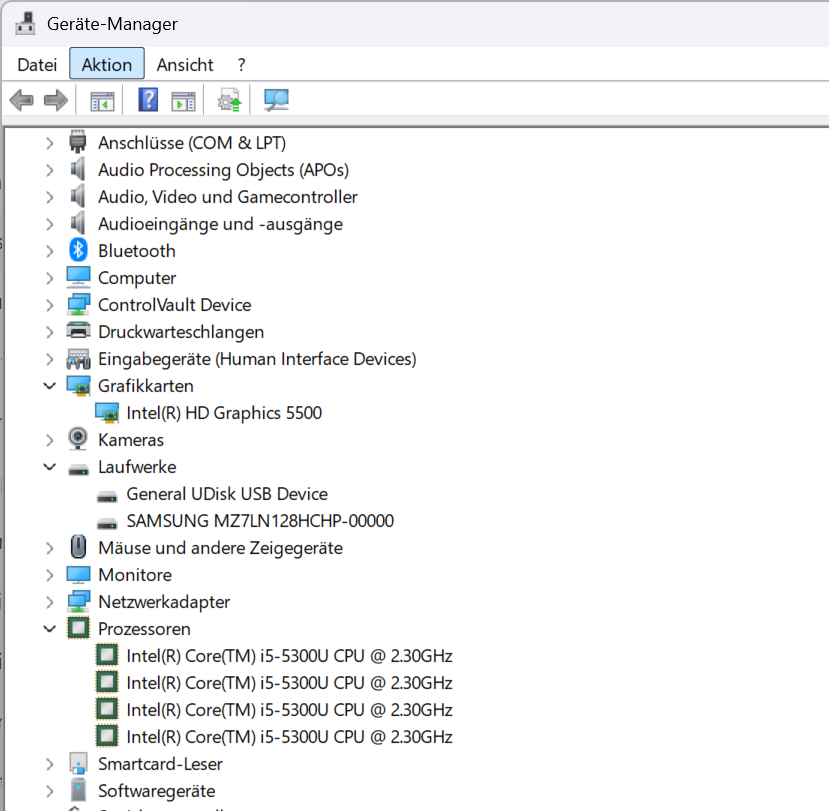Select SAMSUNG MZ7LN128HCHP-00000 drive entry
Screen dimensions: 829x811
[260, 521]
